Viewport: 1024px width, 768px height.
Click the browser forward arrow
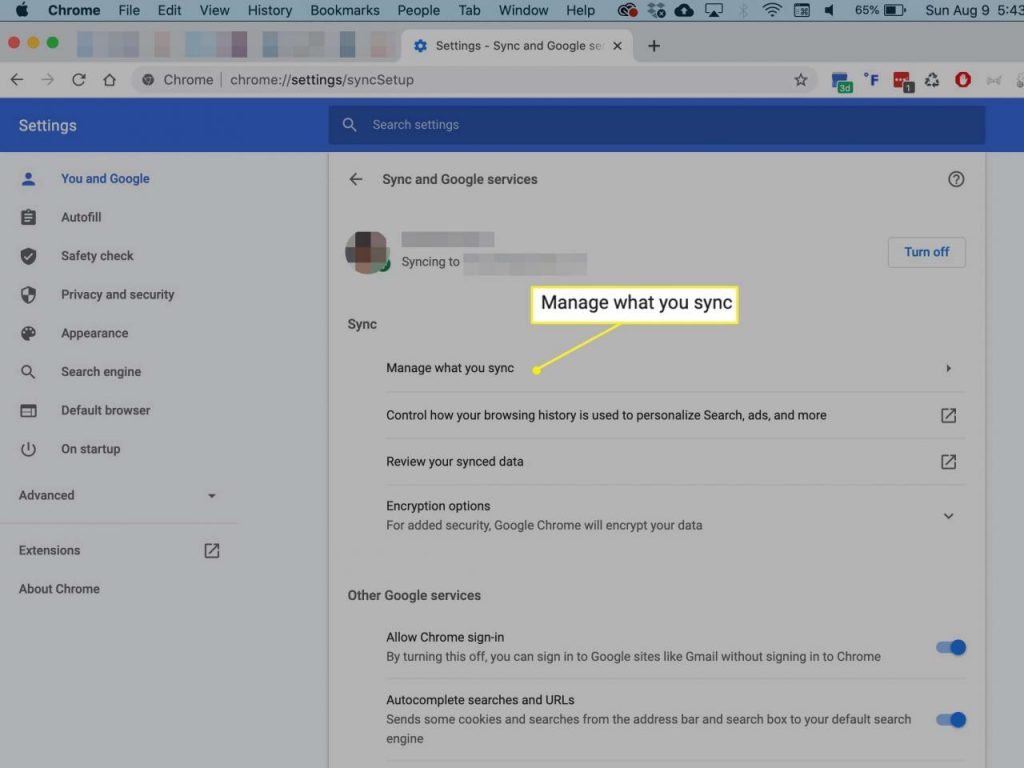pos(48,80)
